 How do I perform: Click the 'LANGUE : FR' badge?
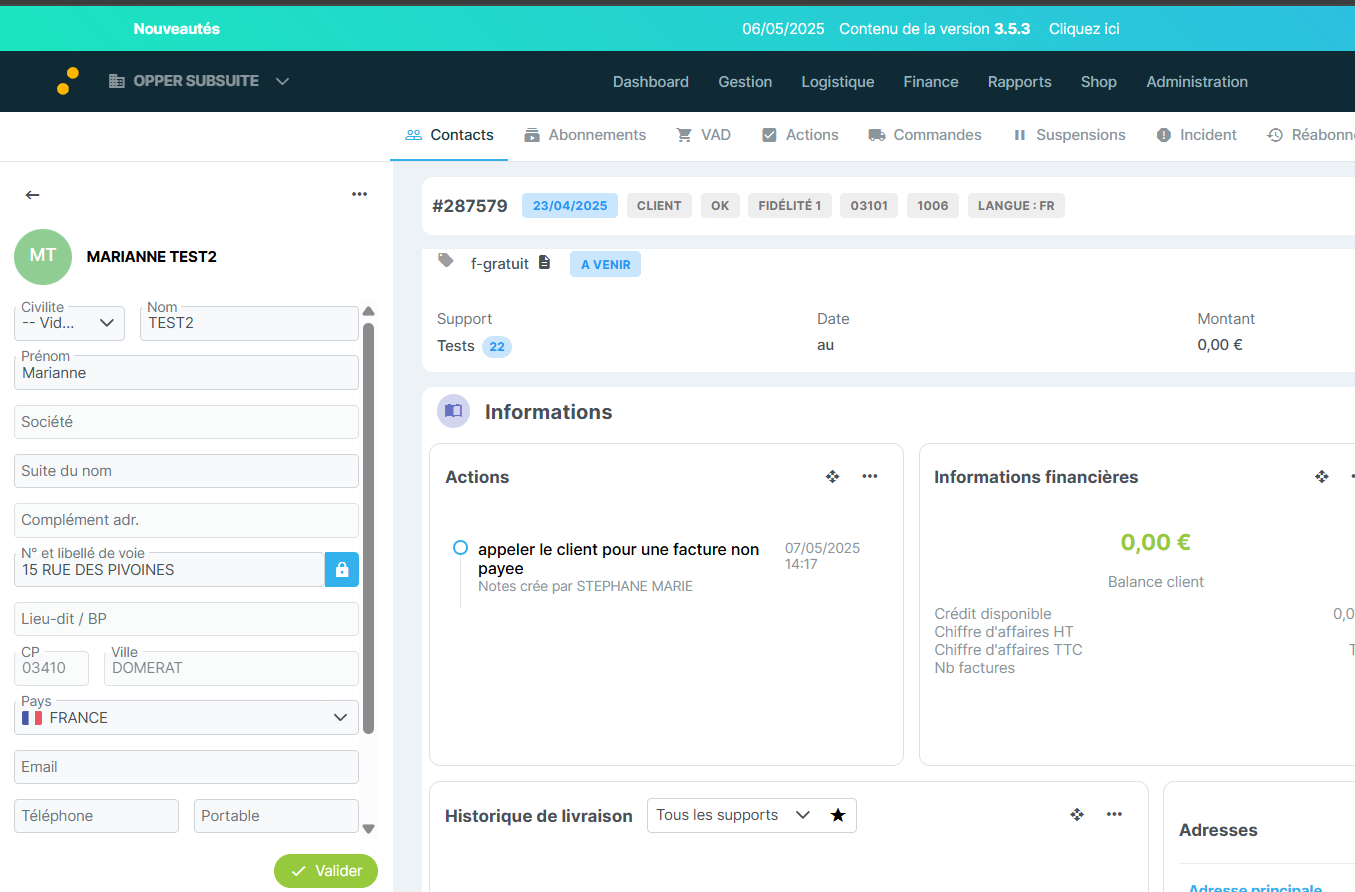click(x=1016, y=206)
